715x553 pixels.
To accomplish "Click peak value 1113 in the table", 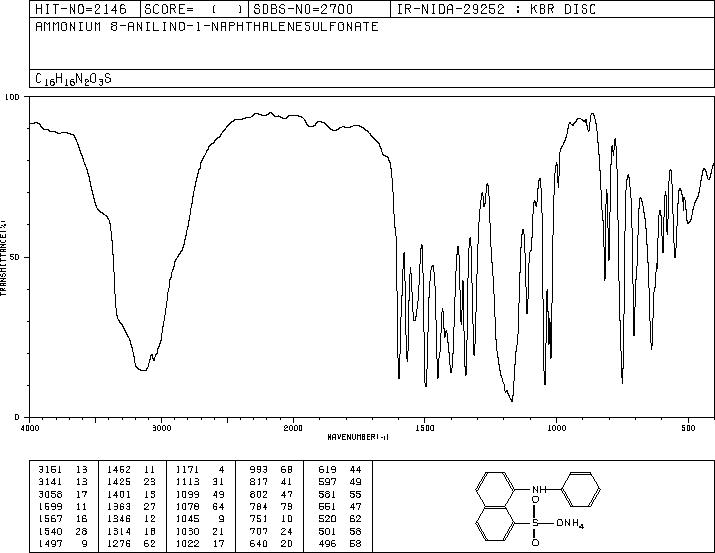I will coord(187,481).
